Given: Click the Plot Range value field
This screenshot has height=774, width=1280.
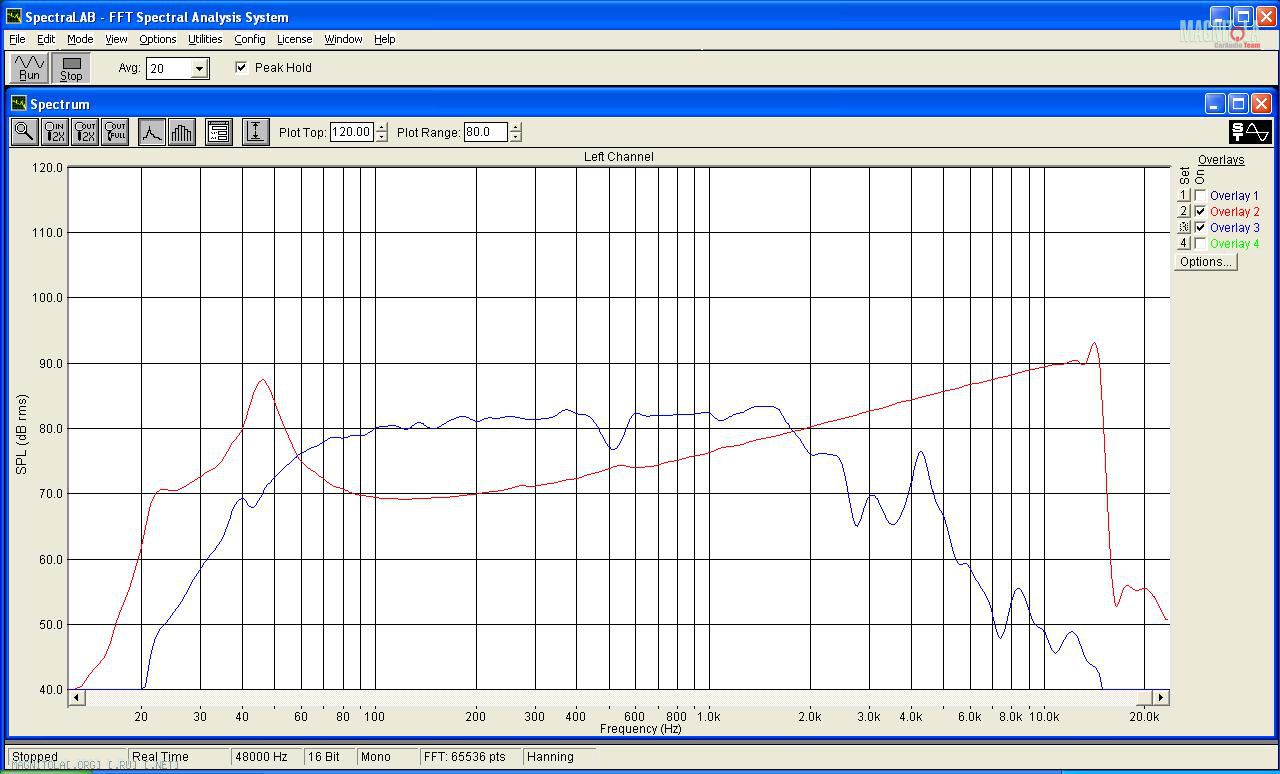Looking at the screenshot, I should coord(485,132).
